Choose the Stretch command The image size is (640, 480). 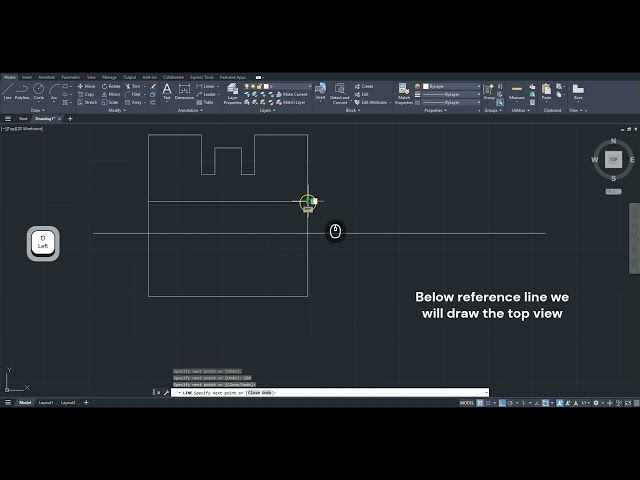point(87,102)
